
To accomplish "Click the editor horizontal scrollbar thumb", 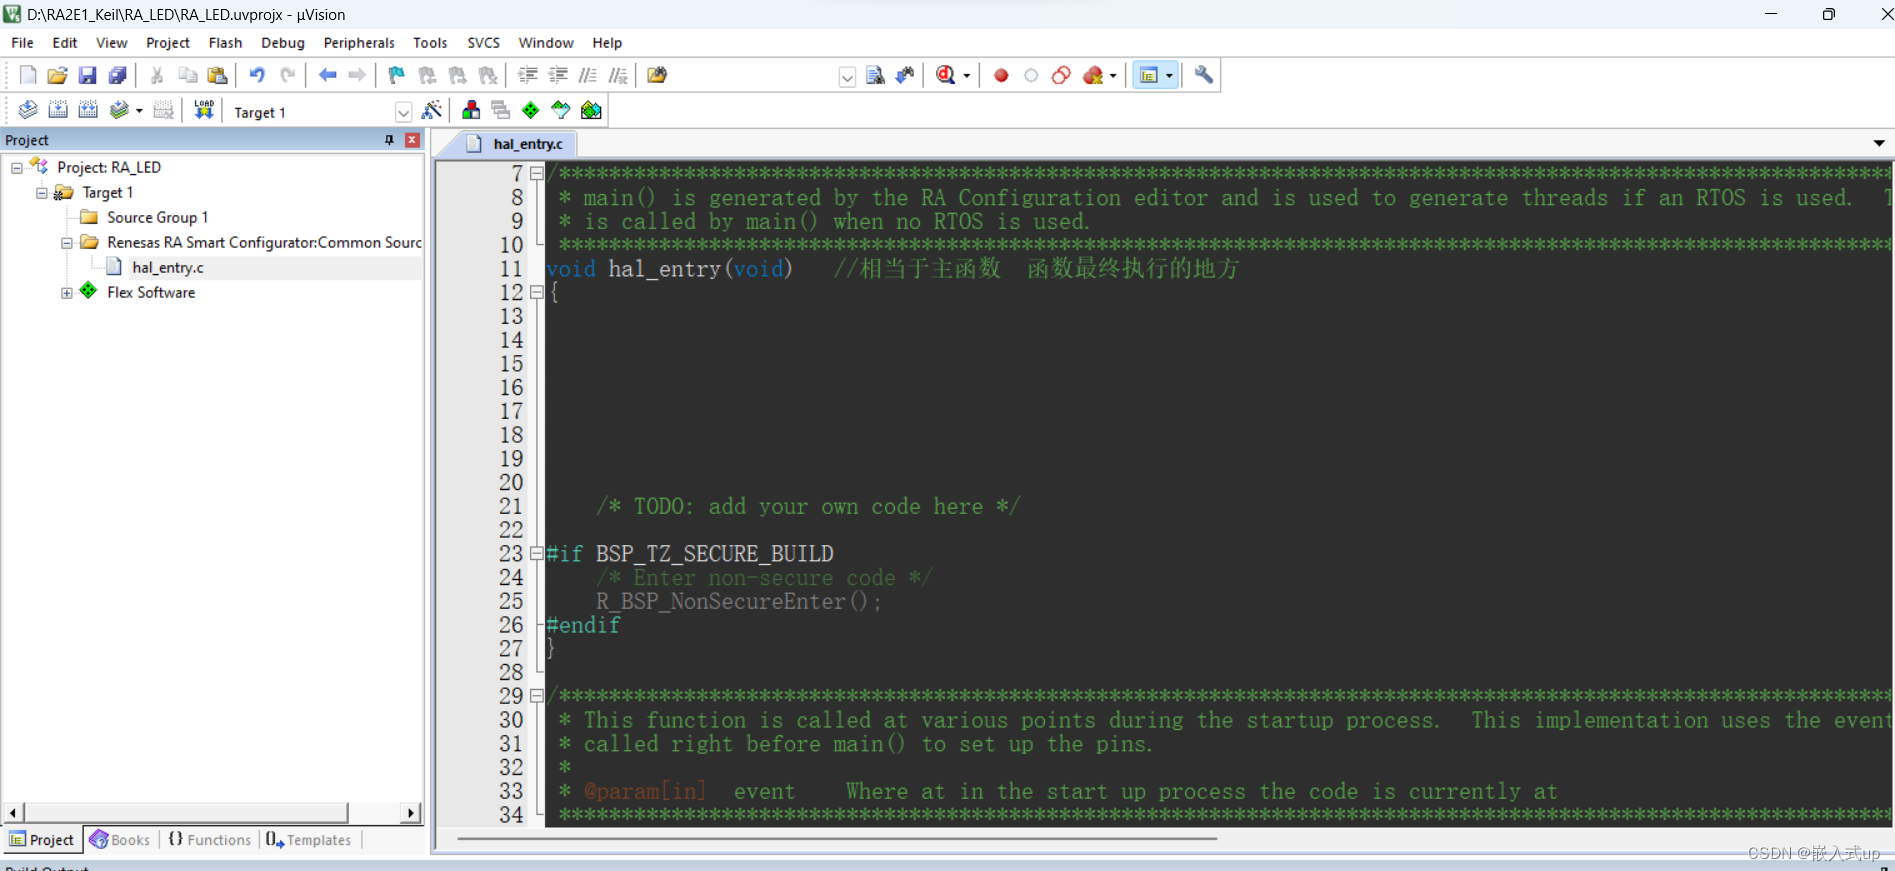I will click(x=837, y=838).
